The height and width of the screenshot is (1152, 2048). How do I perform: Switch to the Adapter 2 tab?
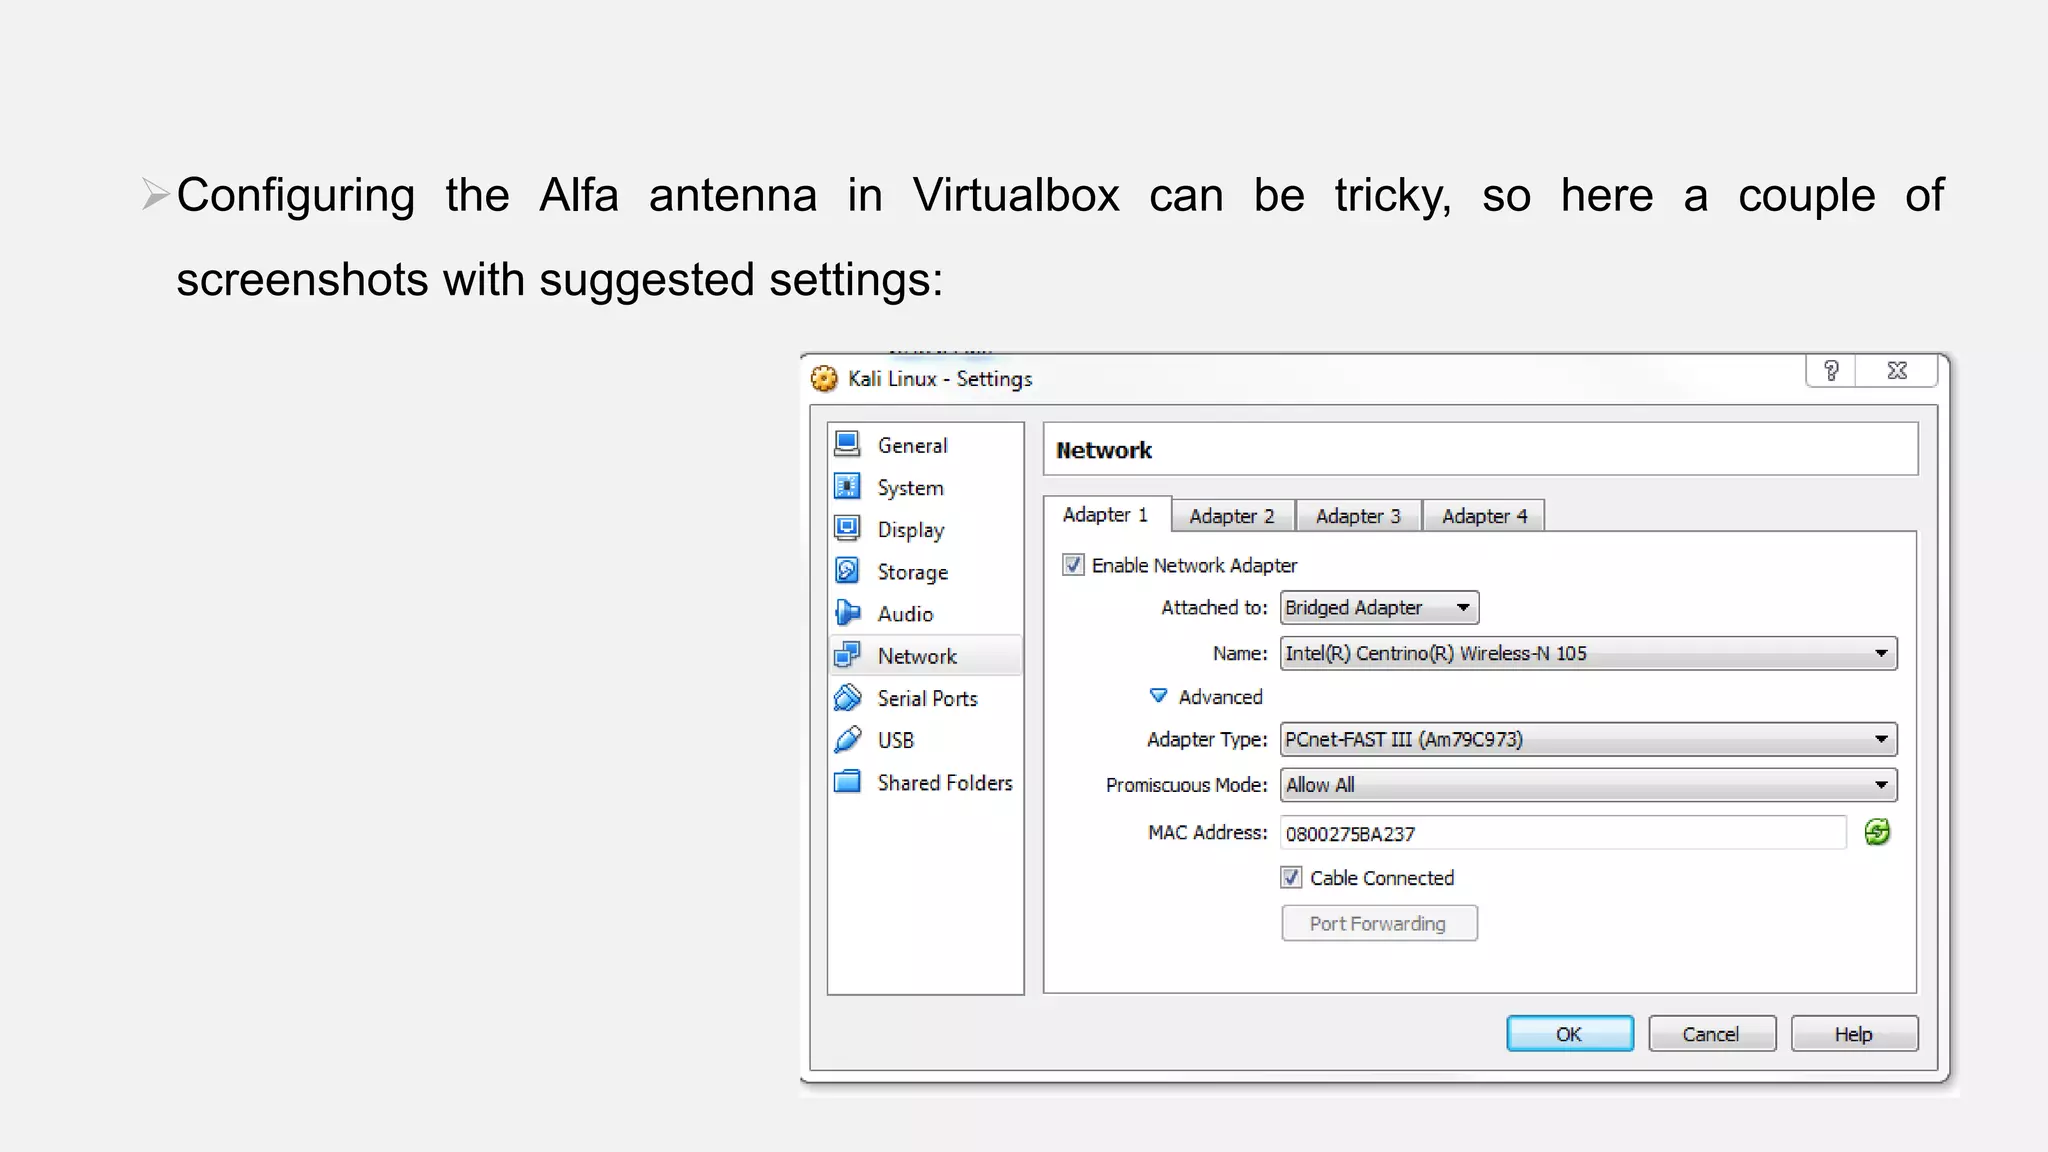(1231, 516)
